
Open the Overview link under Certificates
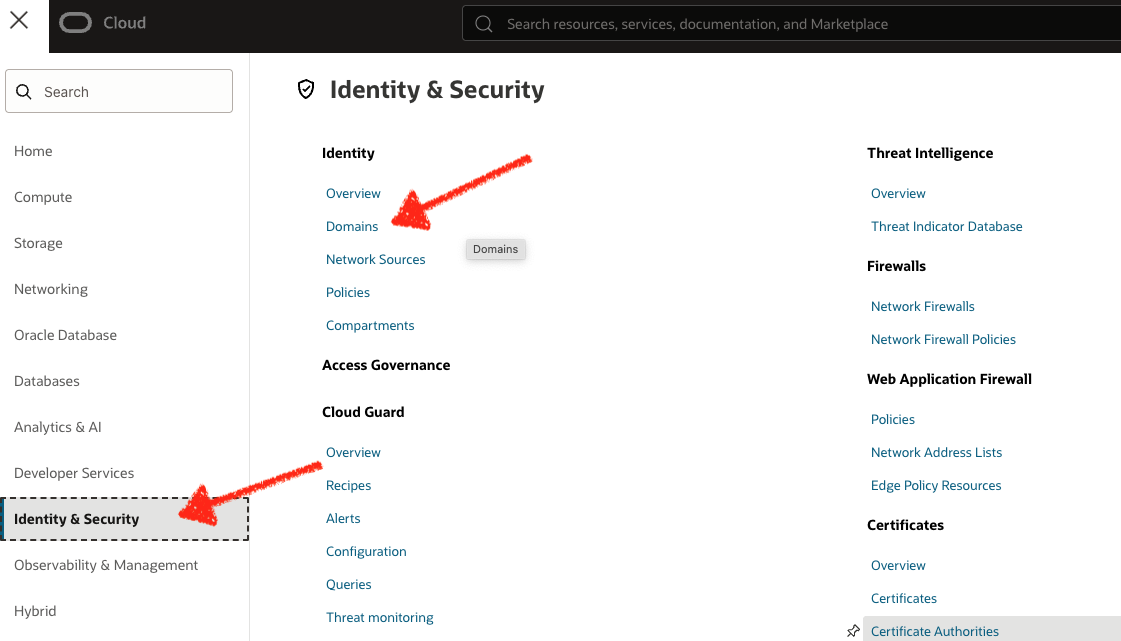pyautogui.click(x=898, y=565)
